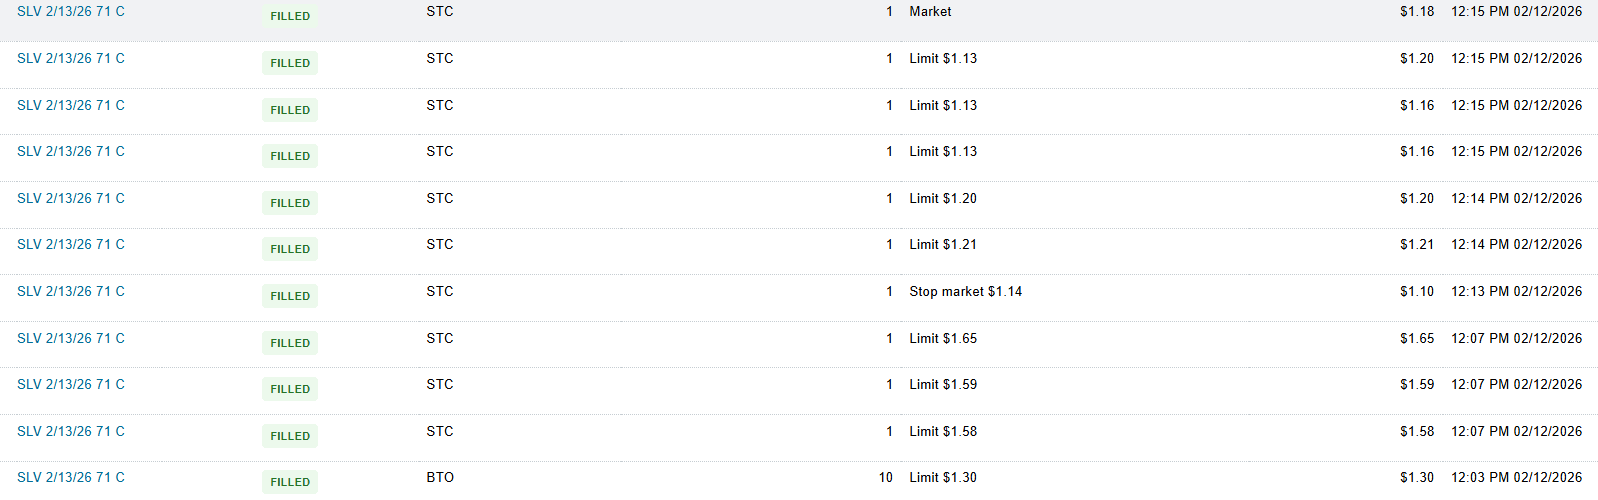Select the 12:13 PM 02/12/2026 timestamp
1598x500 pixels.
(1516, 292)
